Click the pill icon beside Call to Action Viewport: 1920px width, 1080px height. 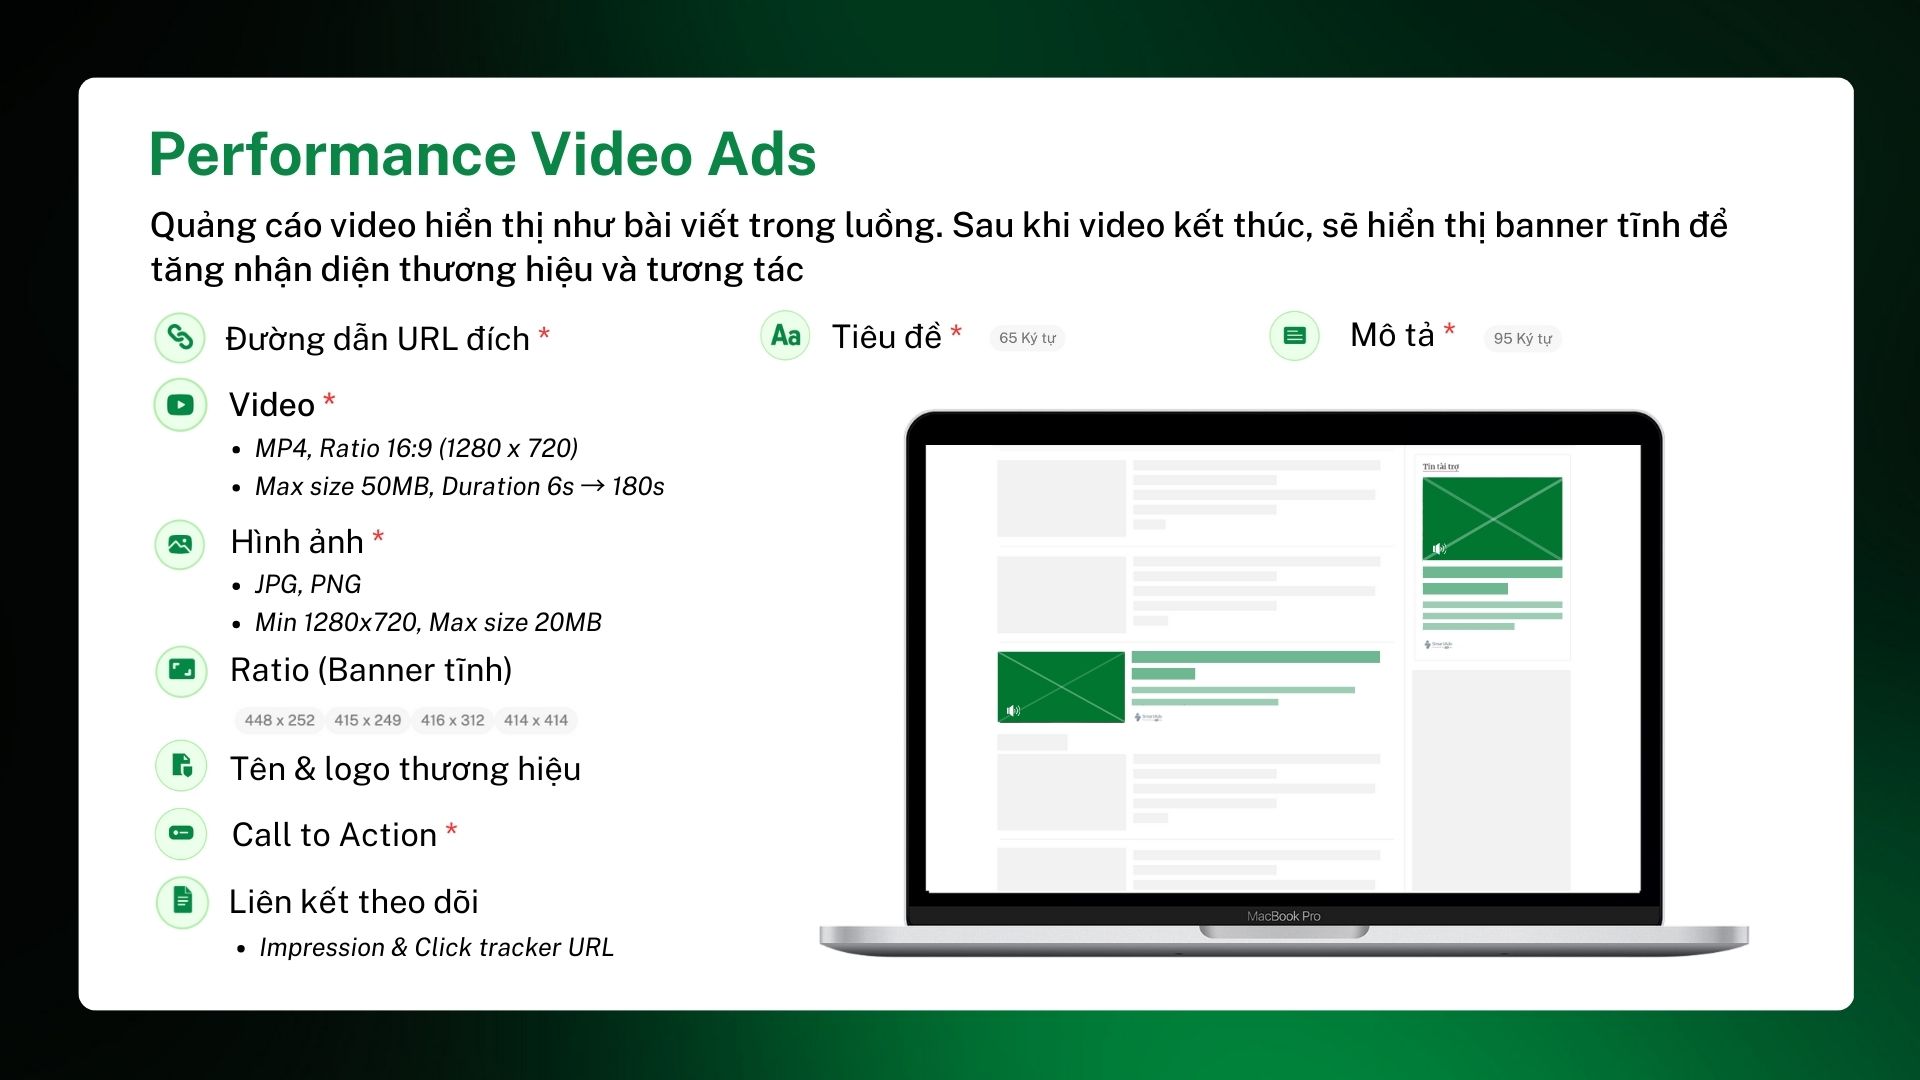pos(181,833)
